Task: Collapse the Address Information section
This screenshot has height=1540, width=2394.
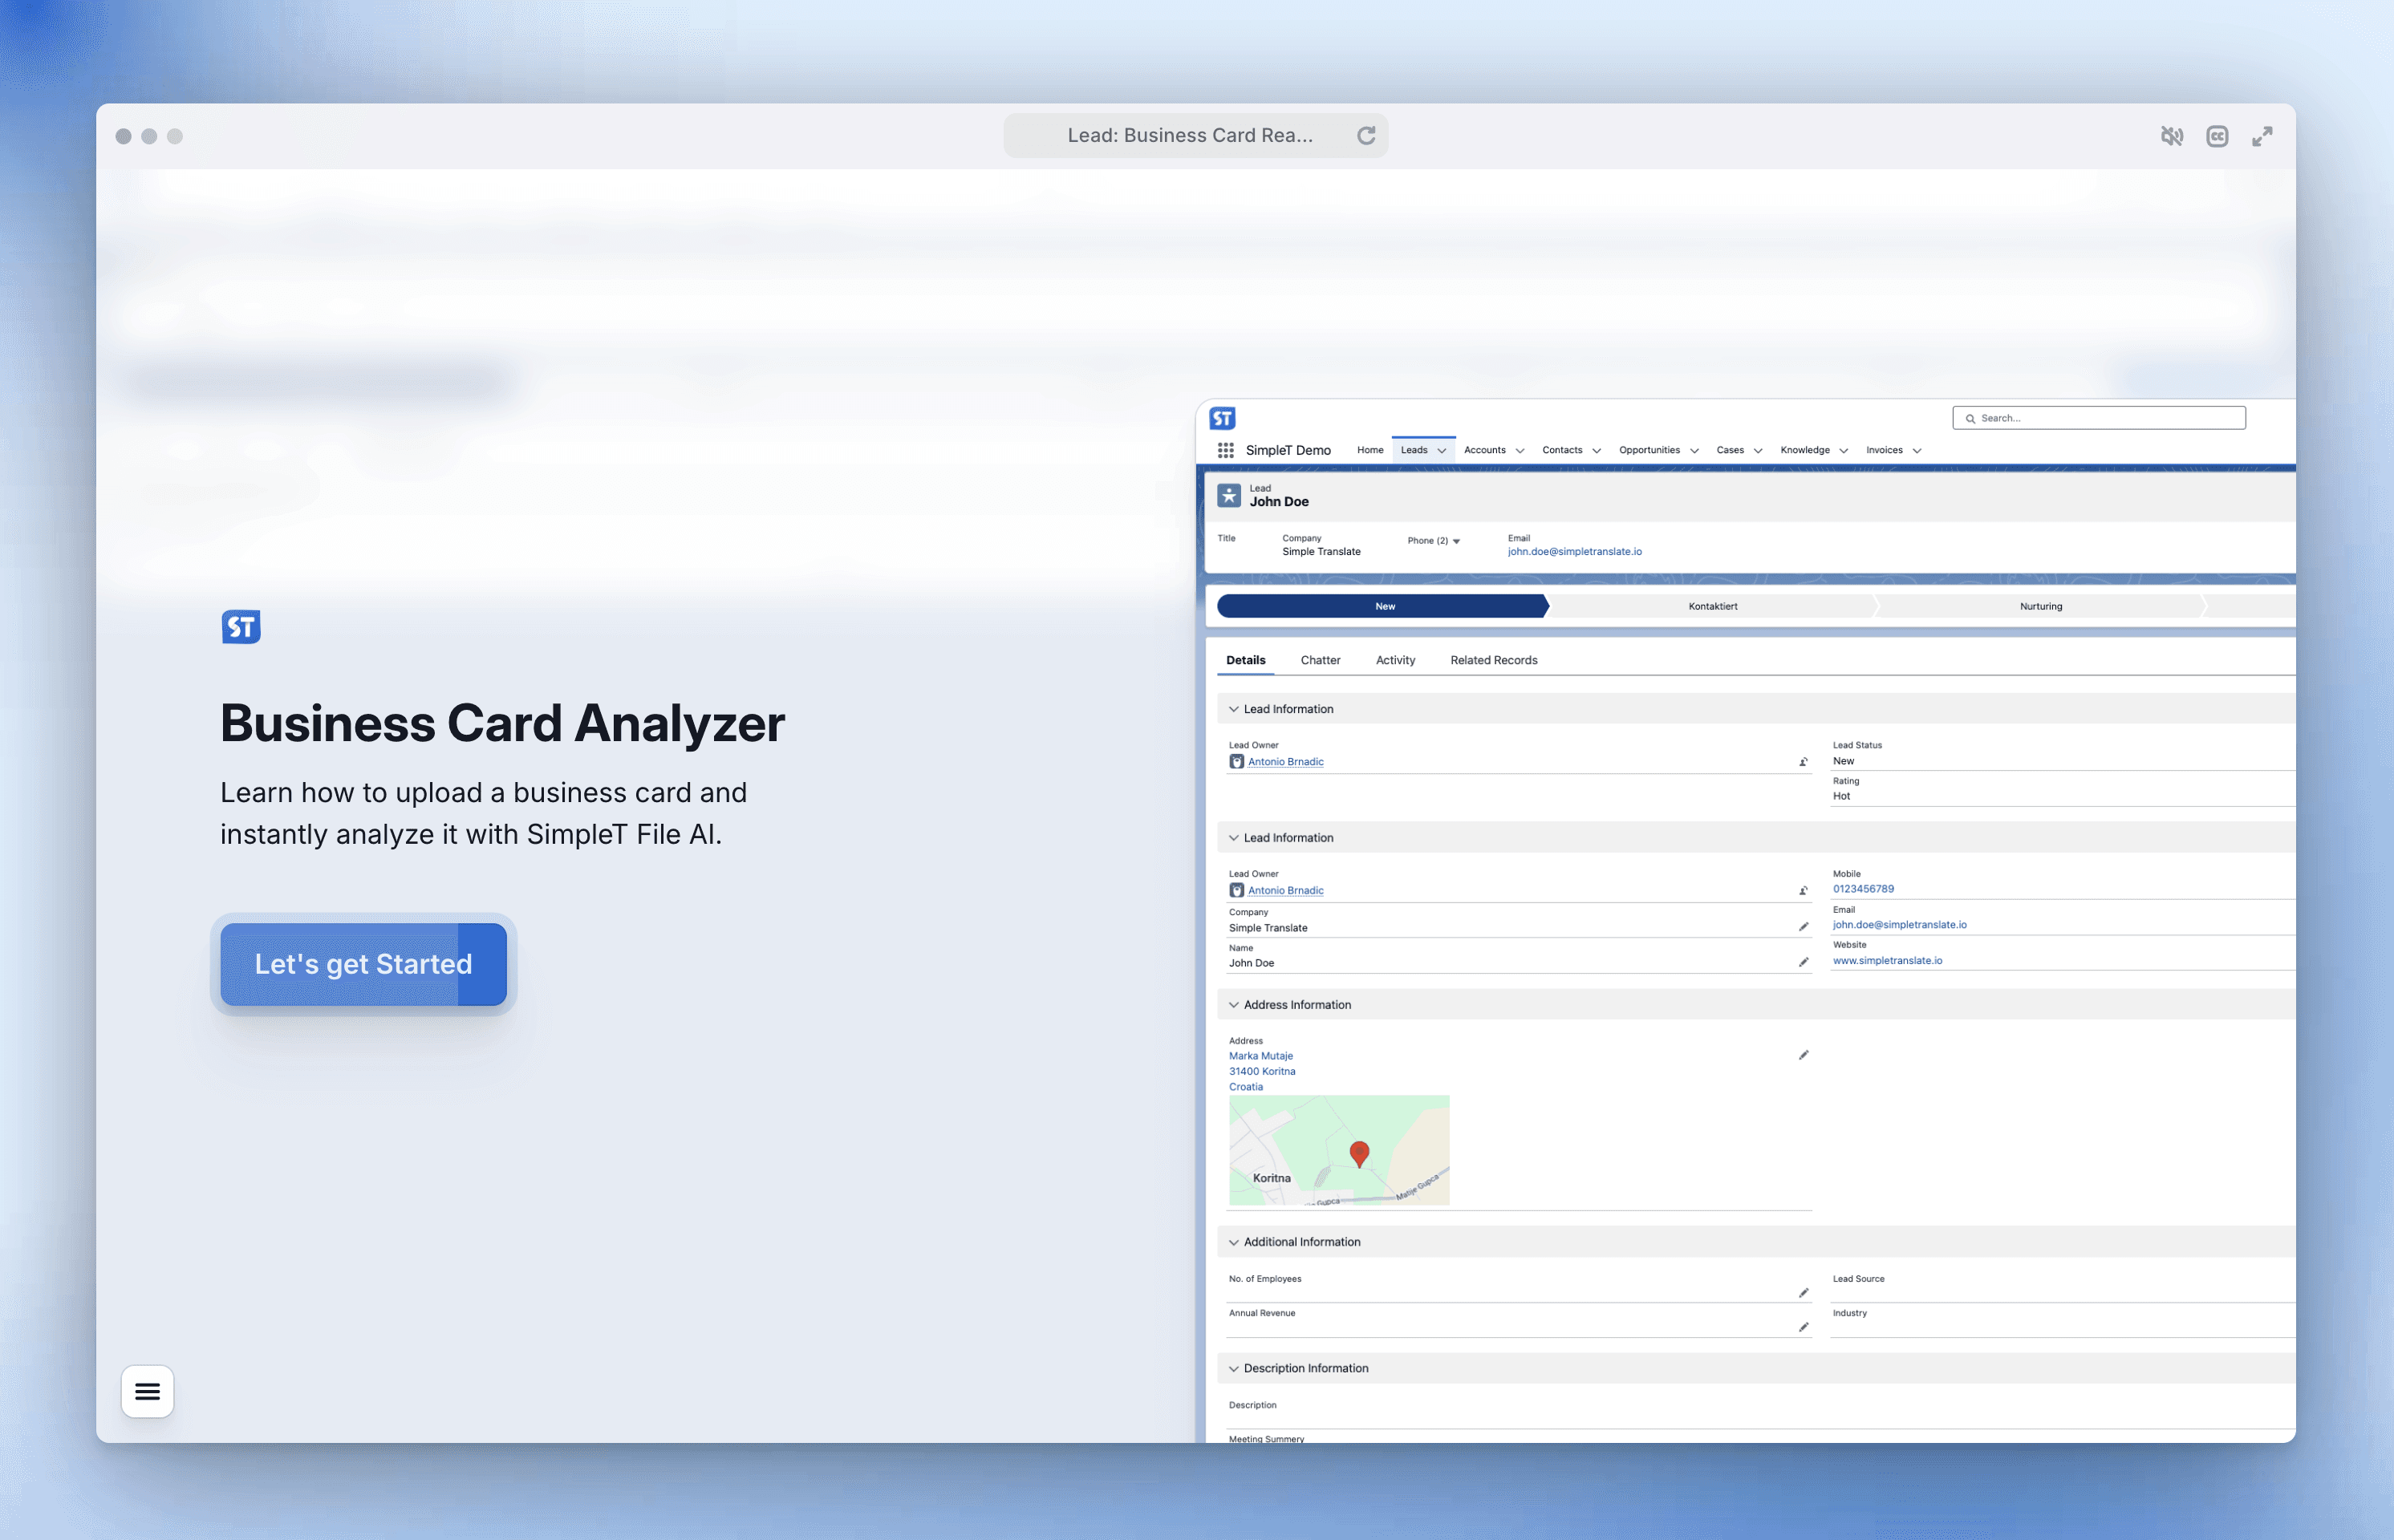Action: [1233, 1005]
